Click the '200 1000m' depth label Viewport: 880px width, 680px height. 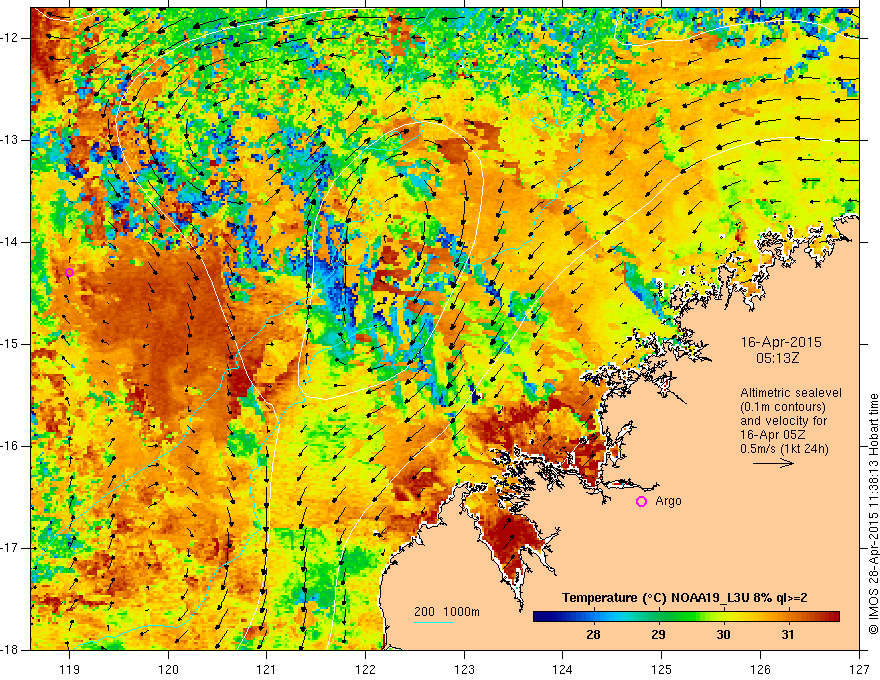coord(447,612)
